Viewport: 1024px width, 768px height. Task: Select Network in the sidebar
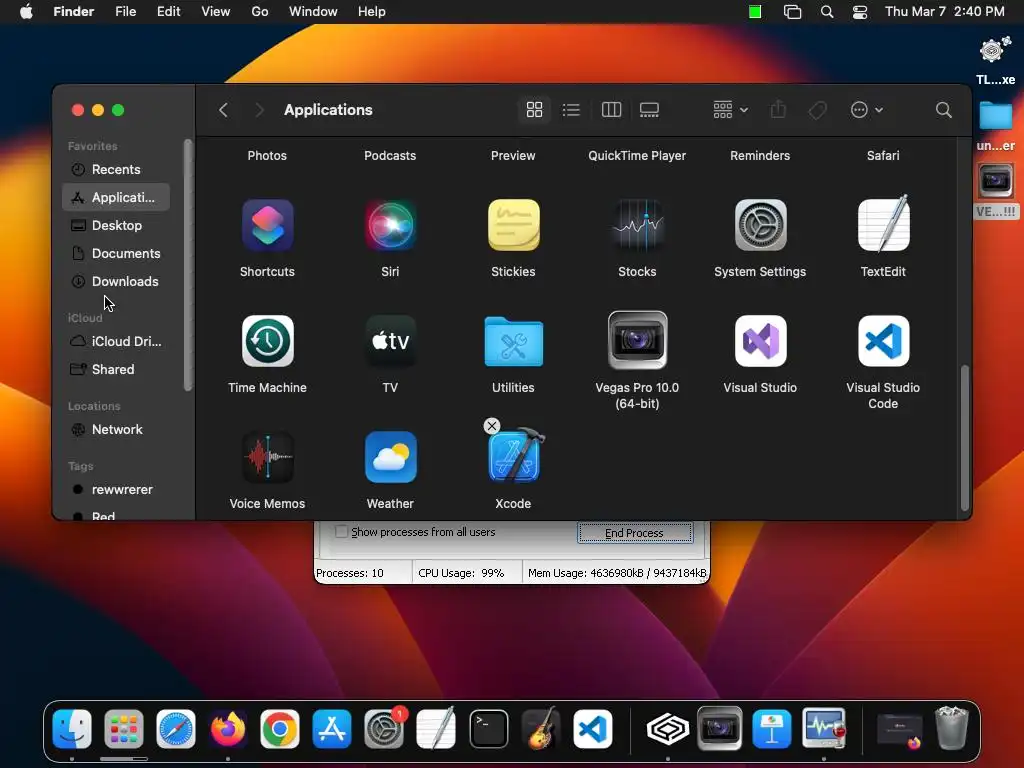[116, 430]
